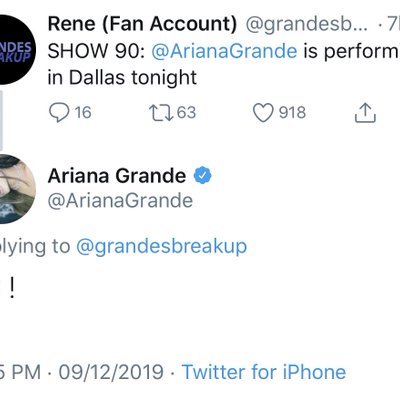Click the 16 replies count
The width and height of the screenshot is (400, 400).
(x=83, y=112)
